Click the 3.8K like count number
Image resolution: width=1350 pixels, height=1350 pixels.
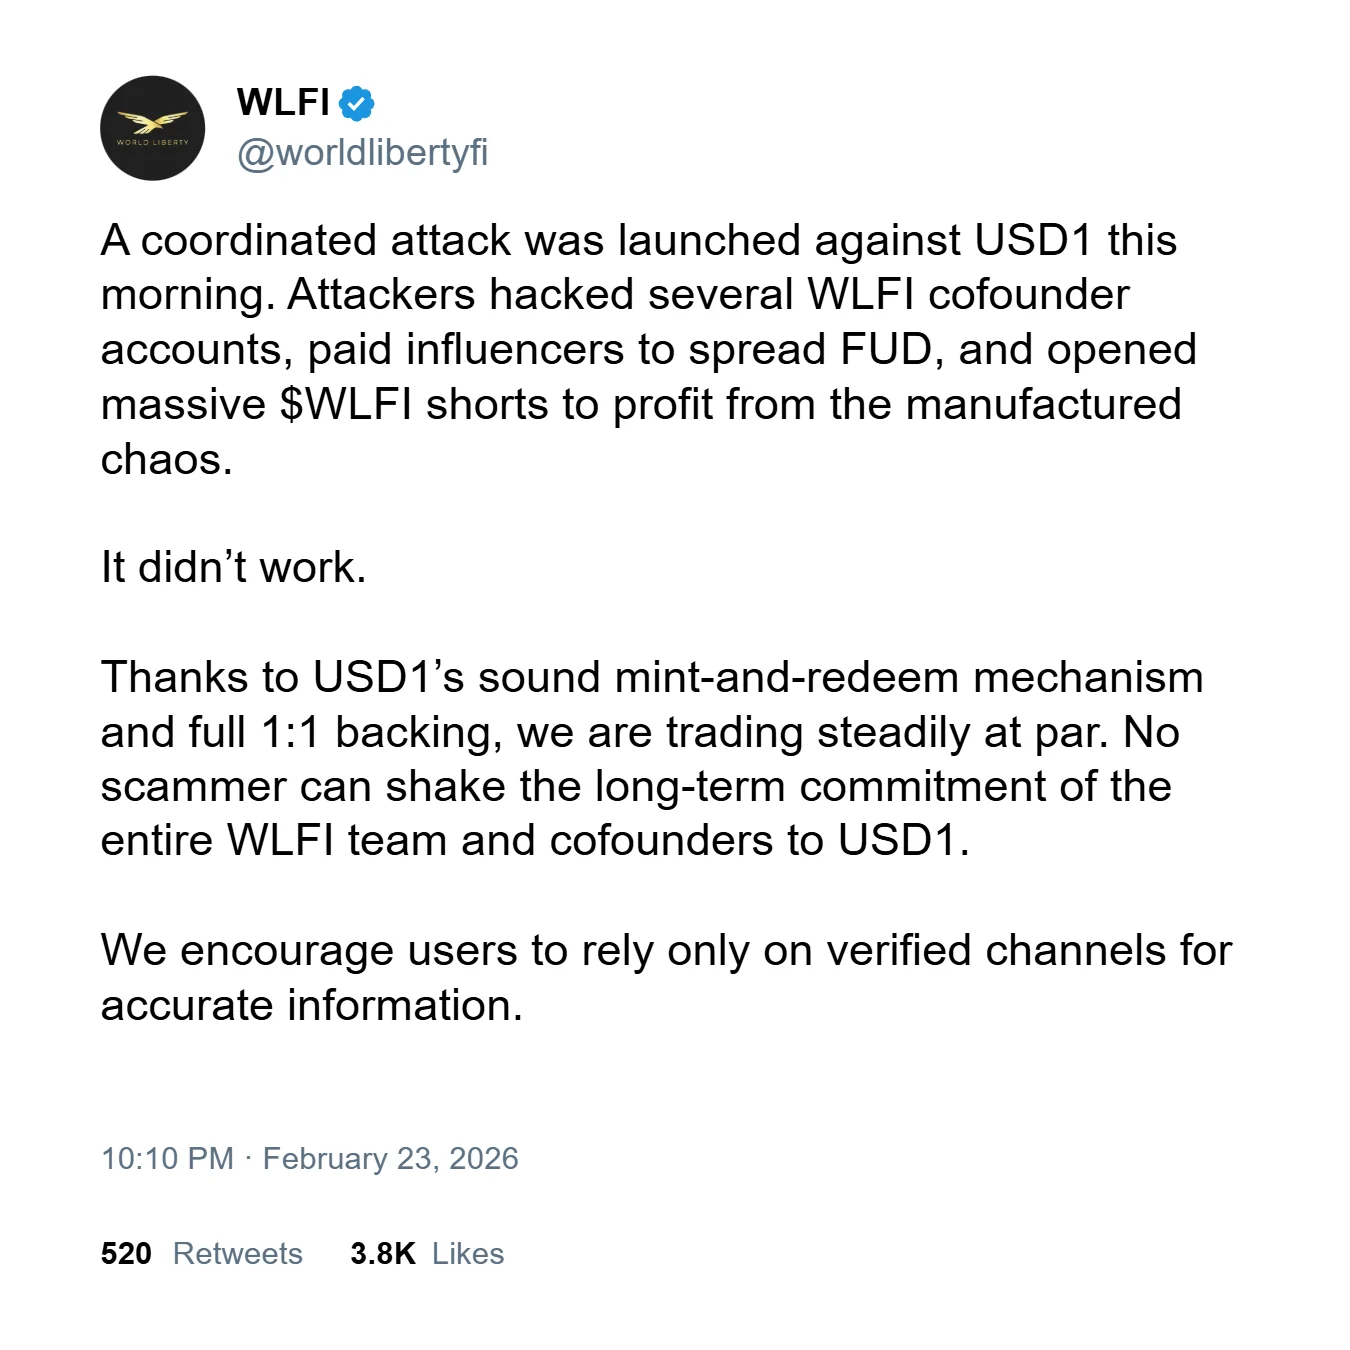382,1253
